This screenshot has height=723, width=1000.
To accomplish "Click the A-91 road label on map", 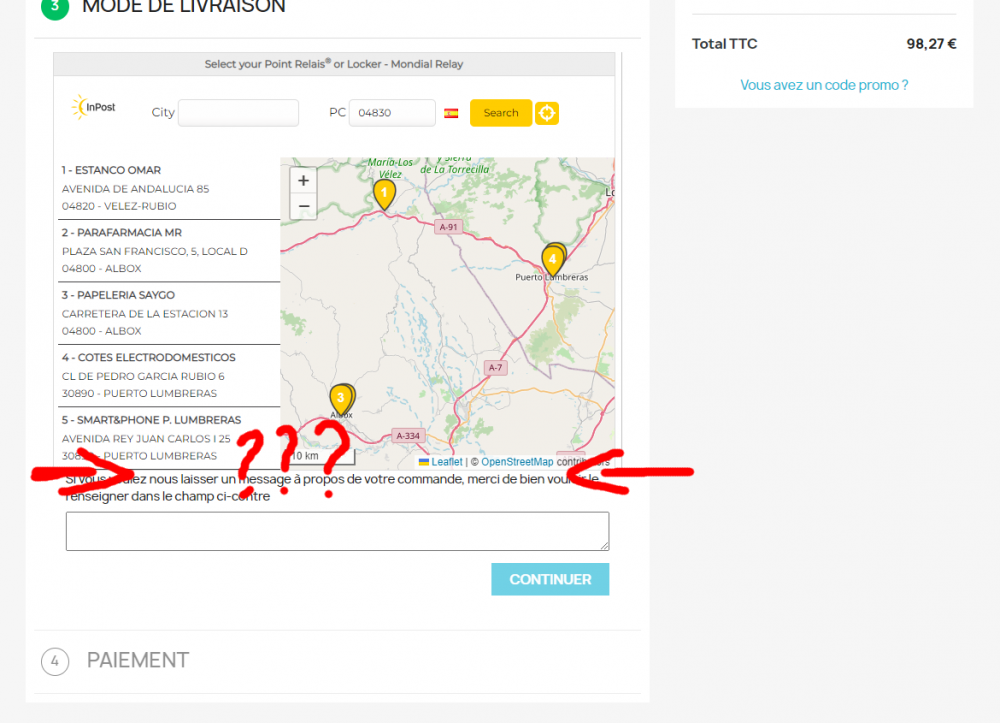I will (448, 227).
